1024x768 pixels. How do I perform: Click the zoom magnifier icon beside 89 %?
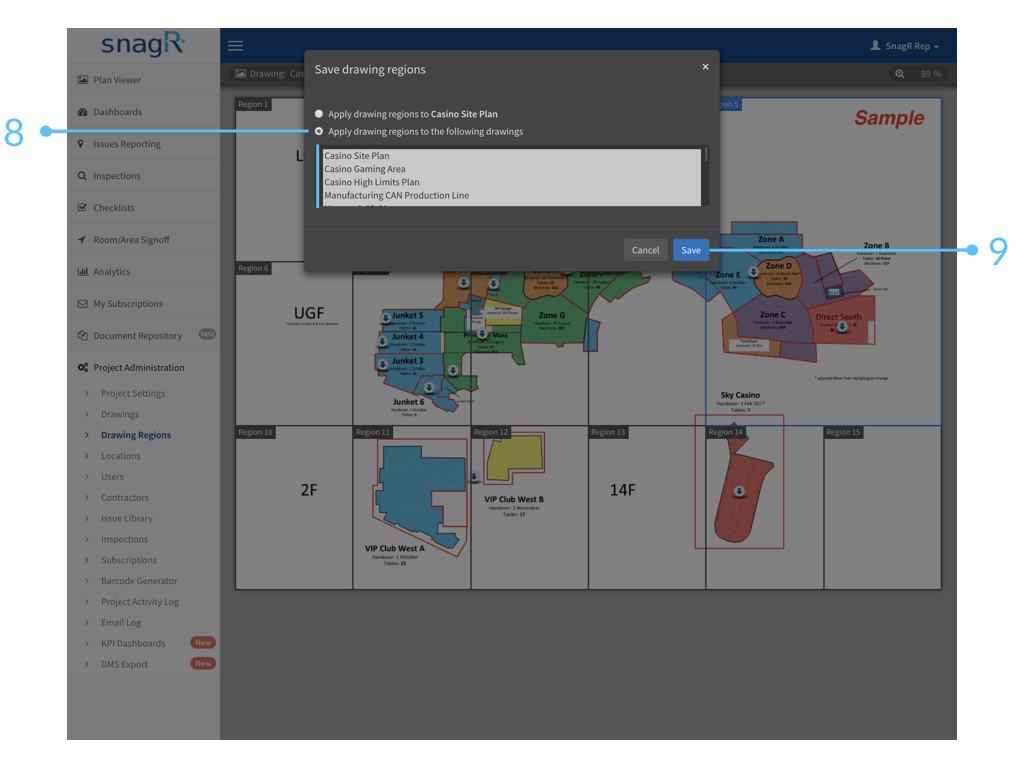[900, 74]
